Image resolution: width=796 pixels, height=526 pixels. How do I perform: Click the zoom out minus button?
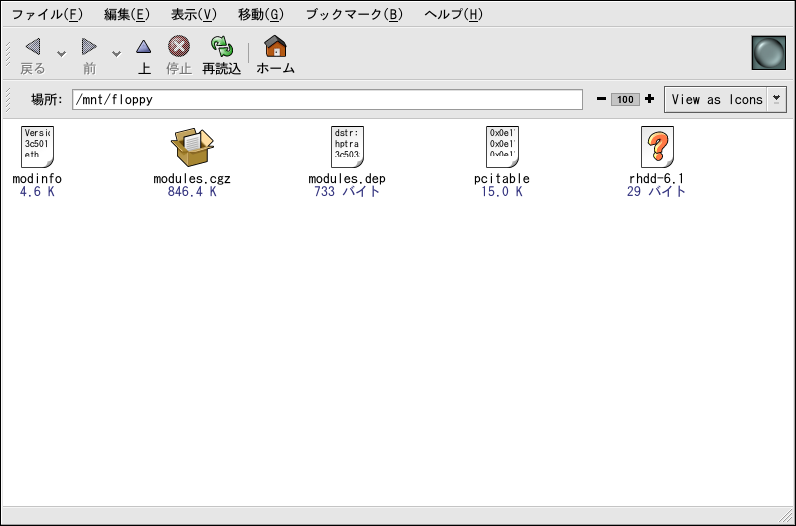(x=601, y=99)
